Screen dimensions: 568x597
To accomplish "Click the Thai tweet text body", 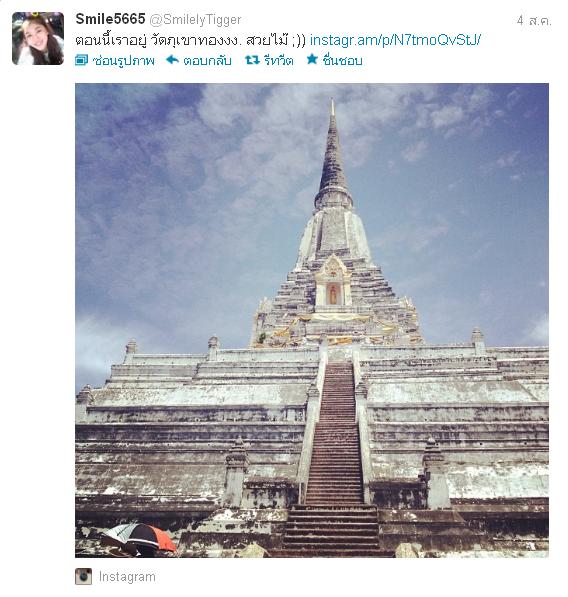I will (190, 40).
